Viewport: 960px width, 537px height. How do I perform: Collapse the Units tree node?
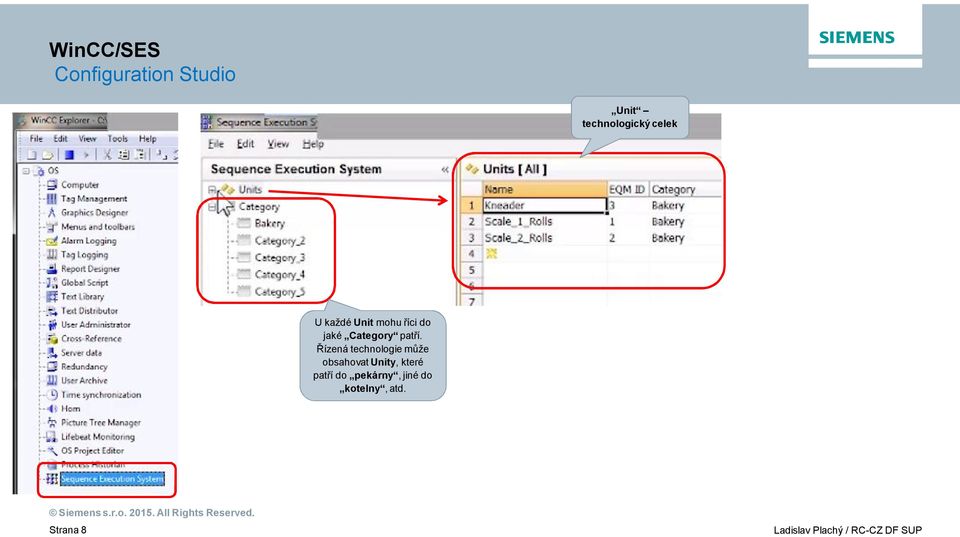click(212, 190)
